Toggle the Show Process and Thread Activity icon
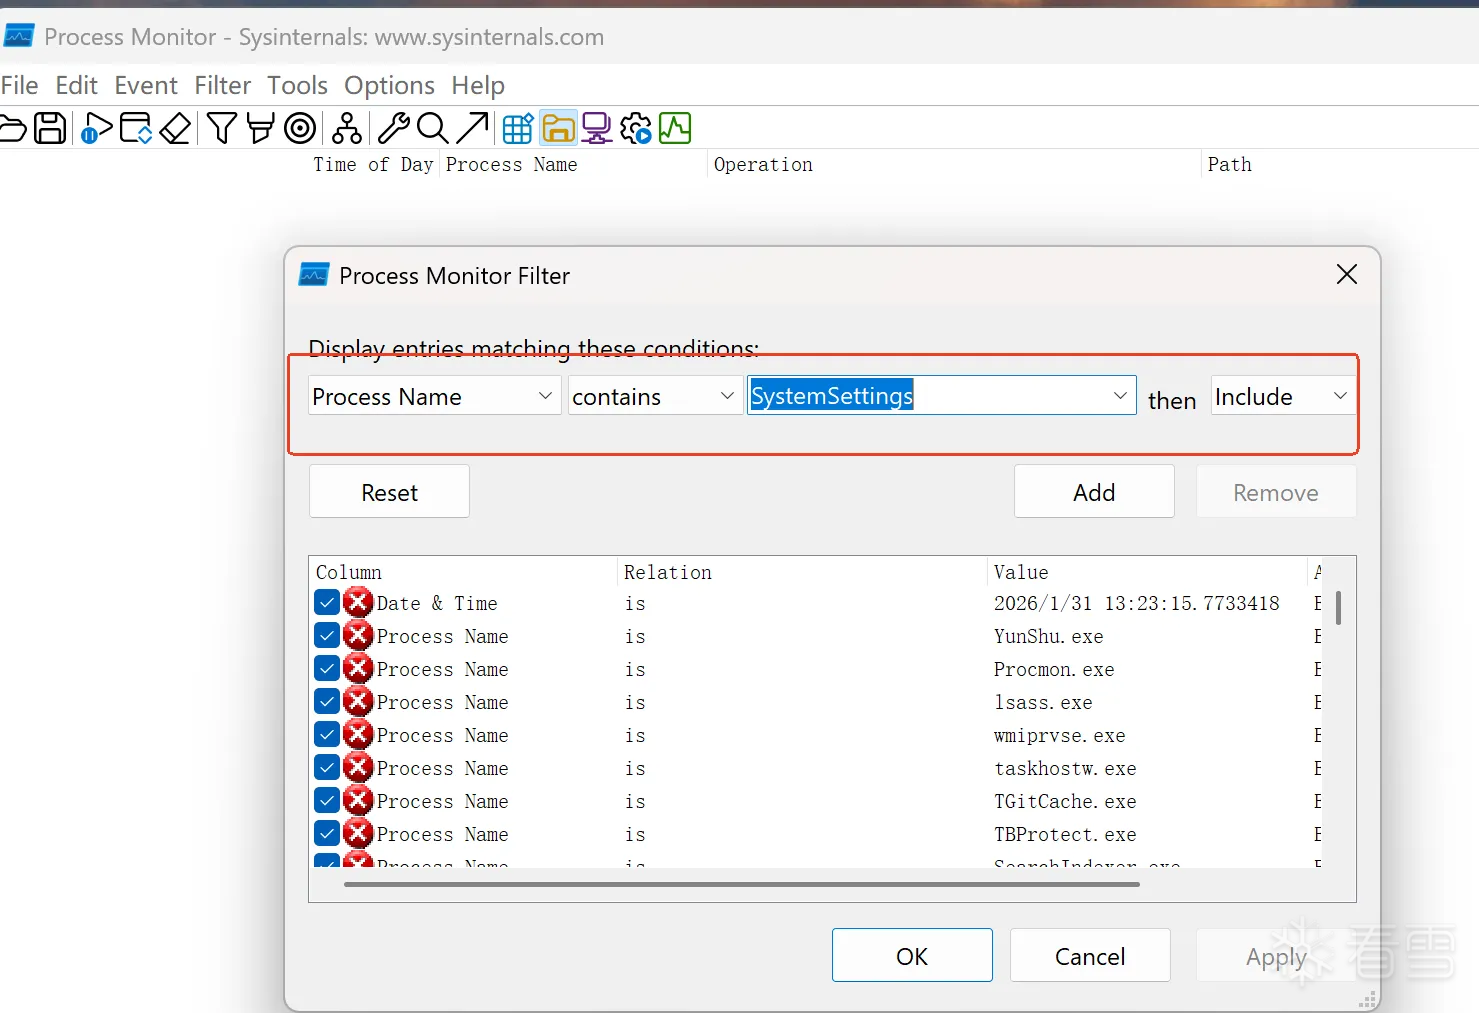The width and height of the screenshot is (1479, 1013). pyautogui.click(x=636, y=128)
